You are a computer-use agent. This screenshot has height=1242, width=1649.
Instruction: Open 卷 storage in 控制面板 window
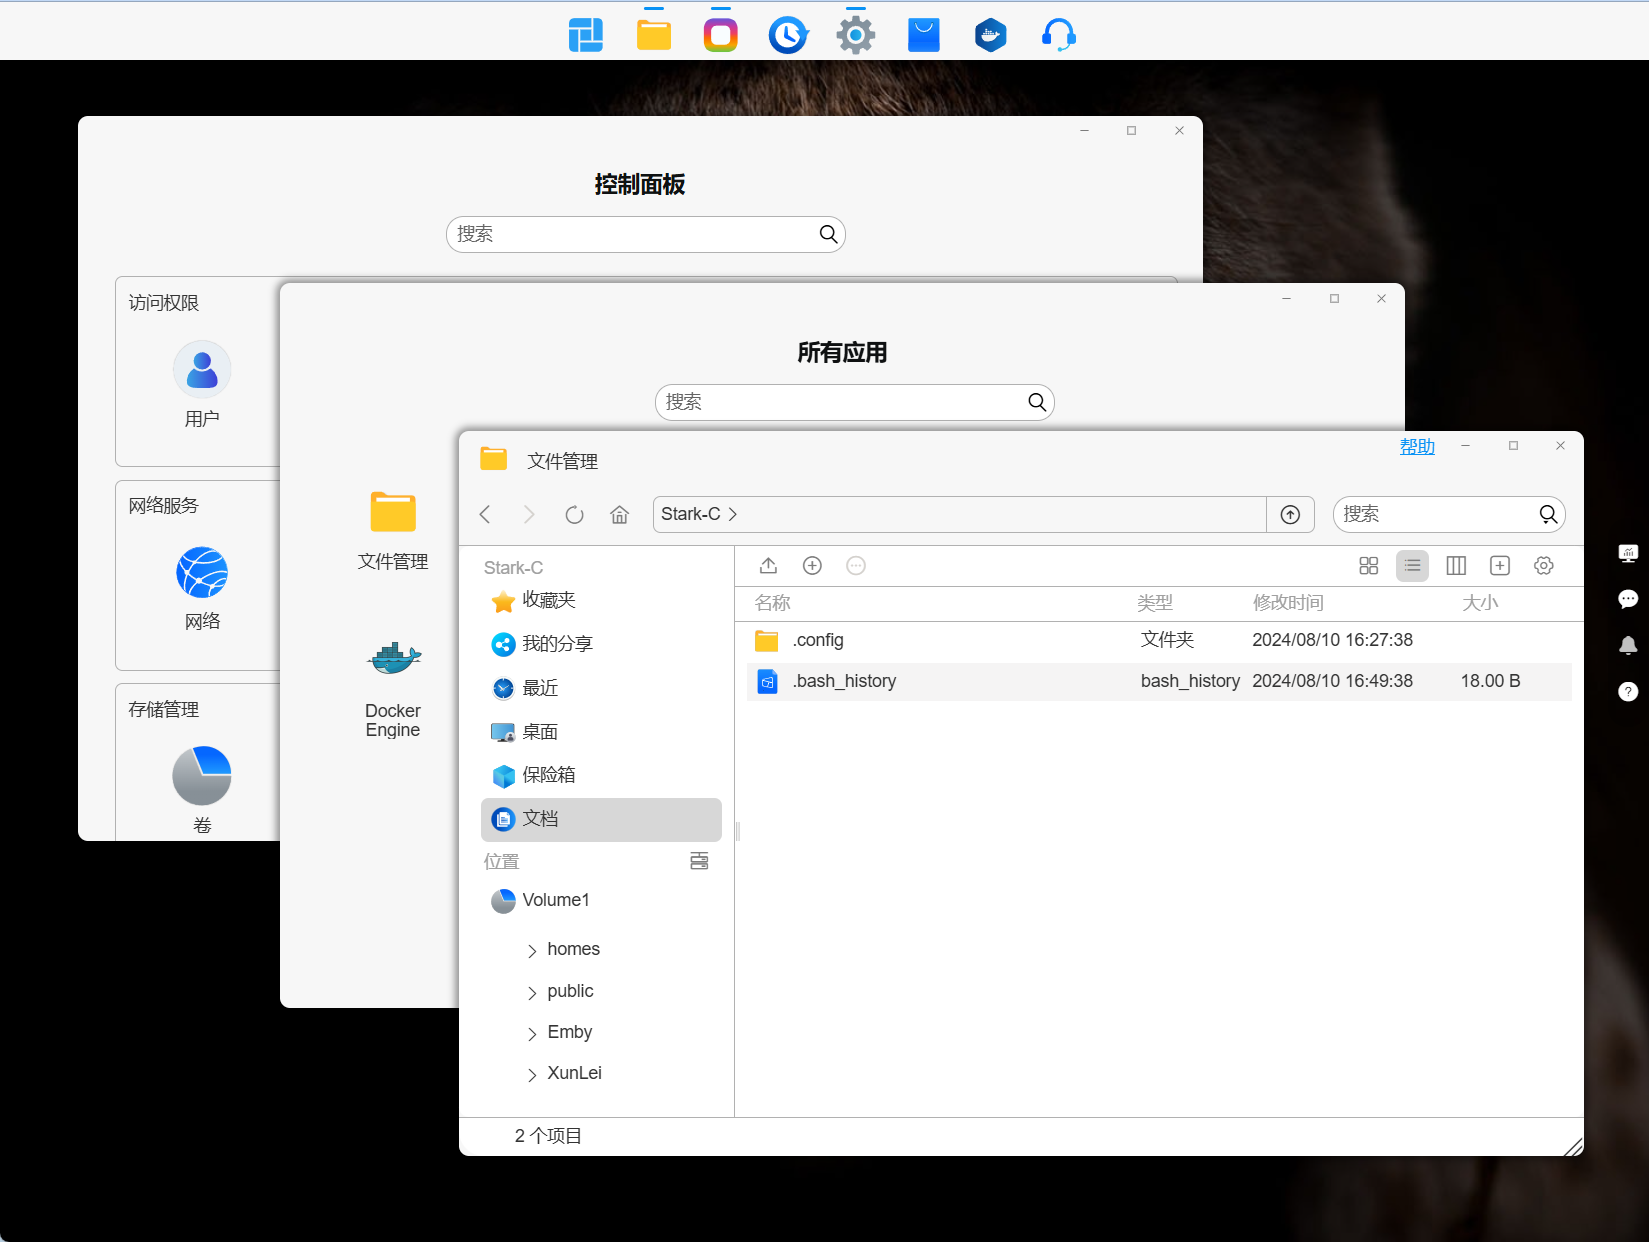pos(202,789)
